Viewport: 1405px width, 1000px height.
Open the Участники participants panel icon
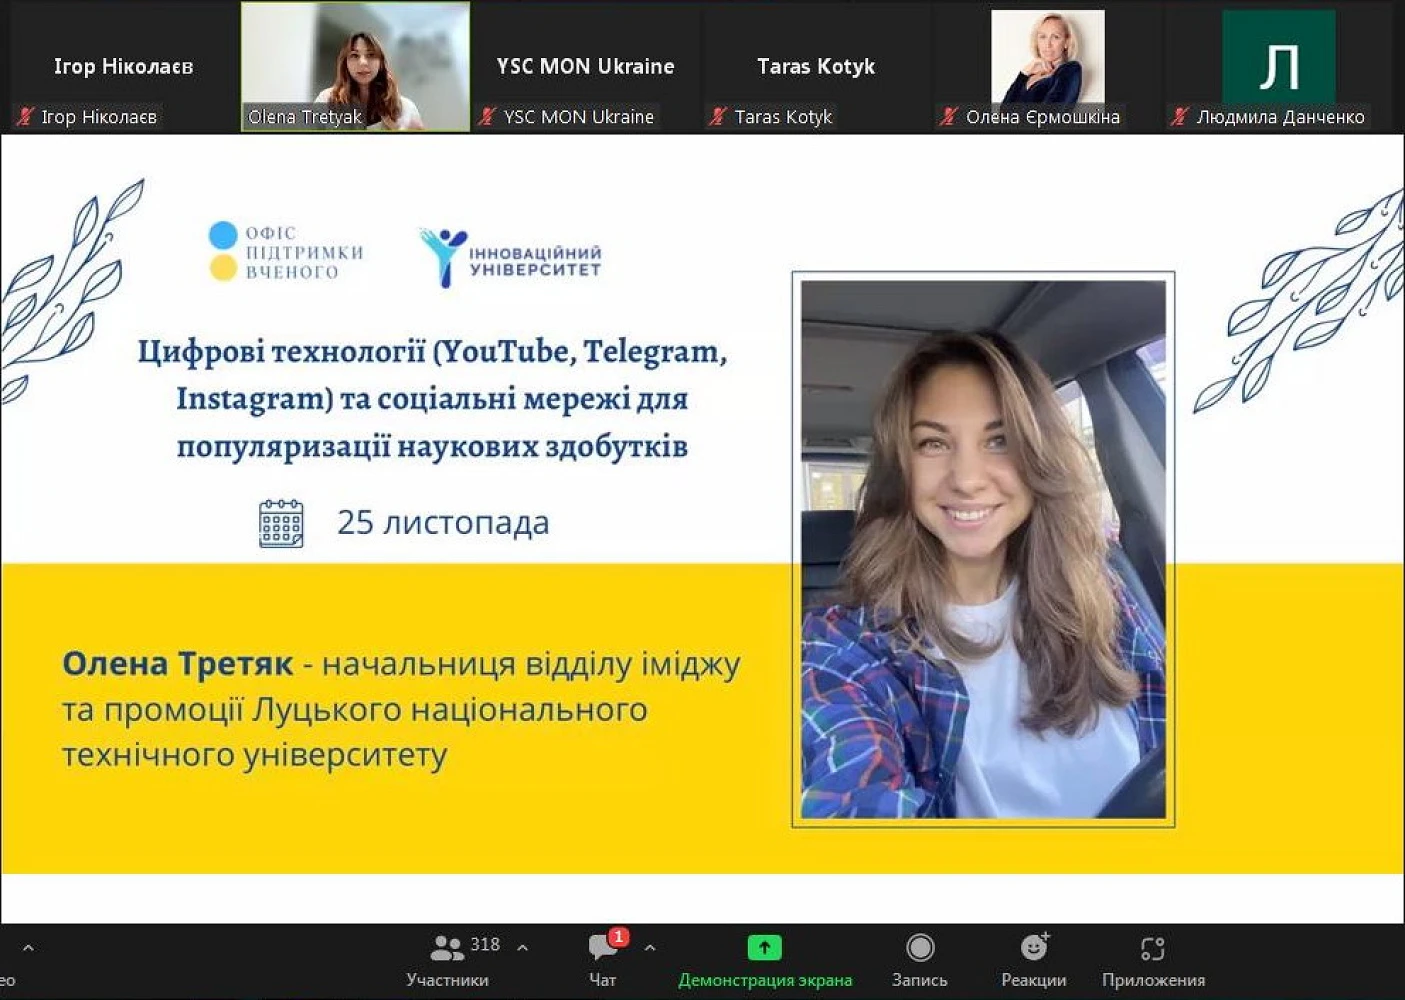[447, 947]
